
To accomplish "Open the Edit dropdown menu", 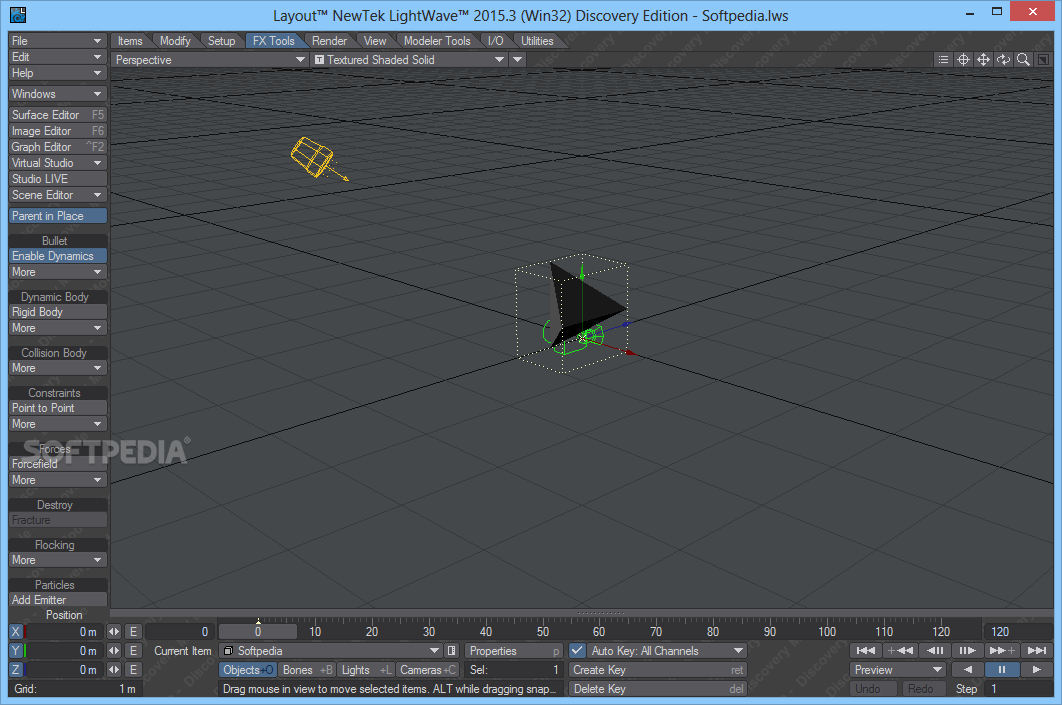I will tap(58, 57).
